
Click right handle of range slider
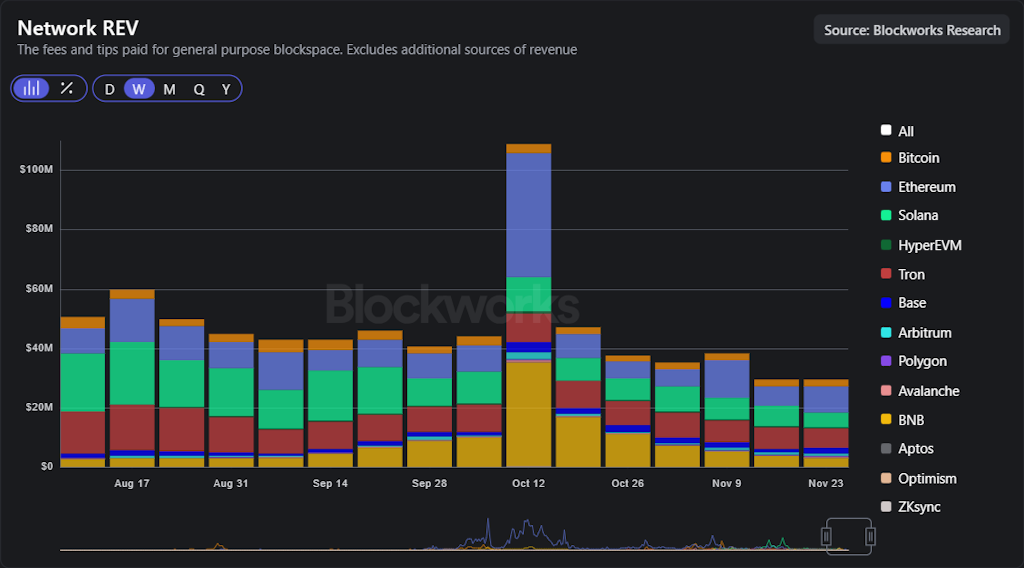[871, 537]
